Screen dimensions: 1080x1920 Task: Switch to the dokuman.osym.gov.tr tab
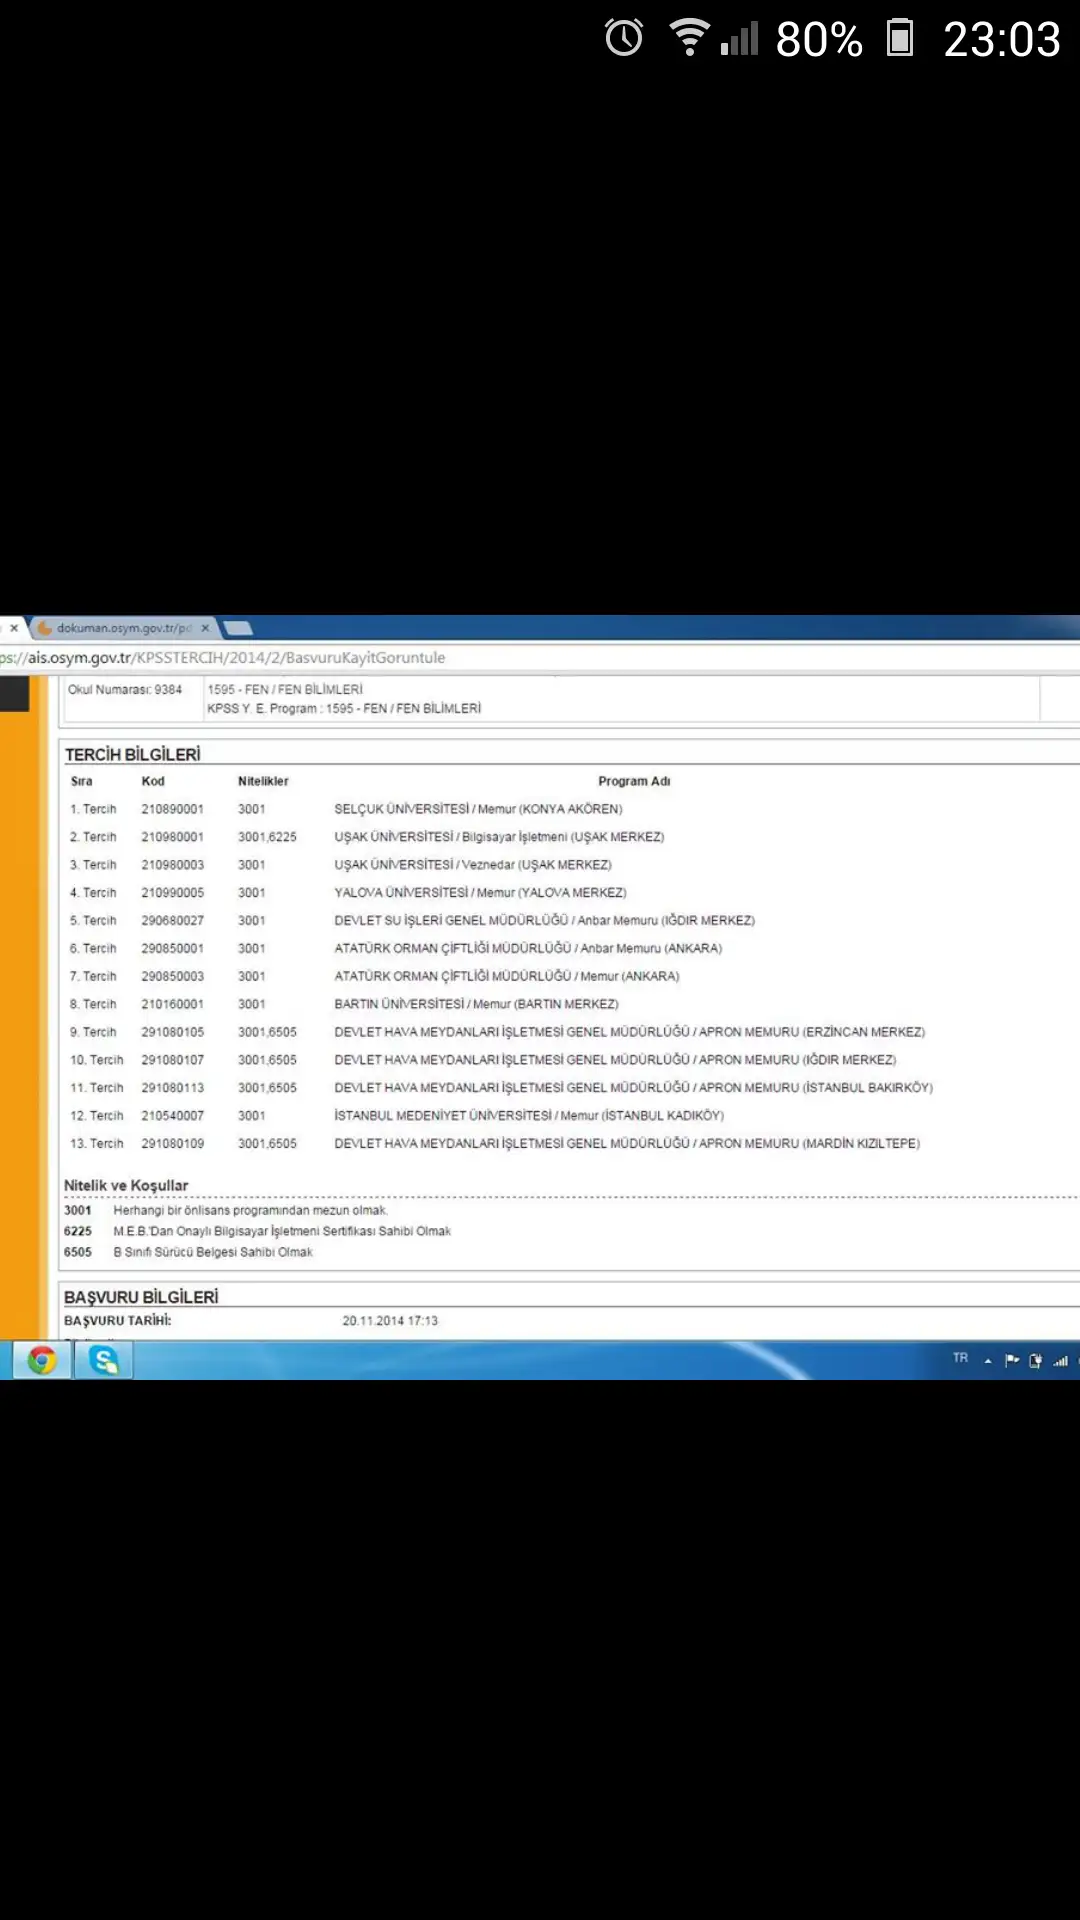click(x=122, y=628)
